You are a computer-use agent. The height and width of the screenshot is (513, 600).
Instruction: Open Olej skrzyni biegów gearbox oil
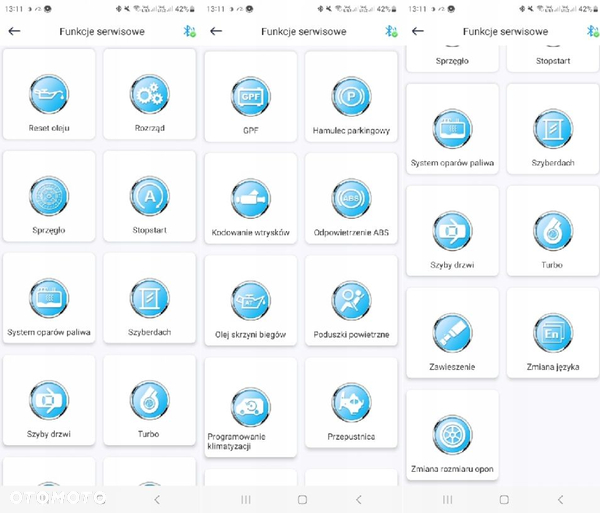pyautogui.click(x=251, y=300)
